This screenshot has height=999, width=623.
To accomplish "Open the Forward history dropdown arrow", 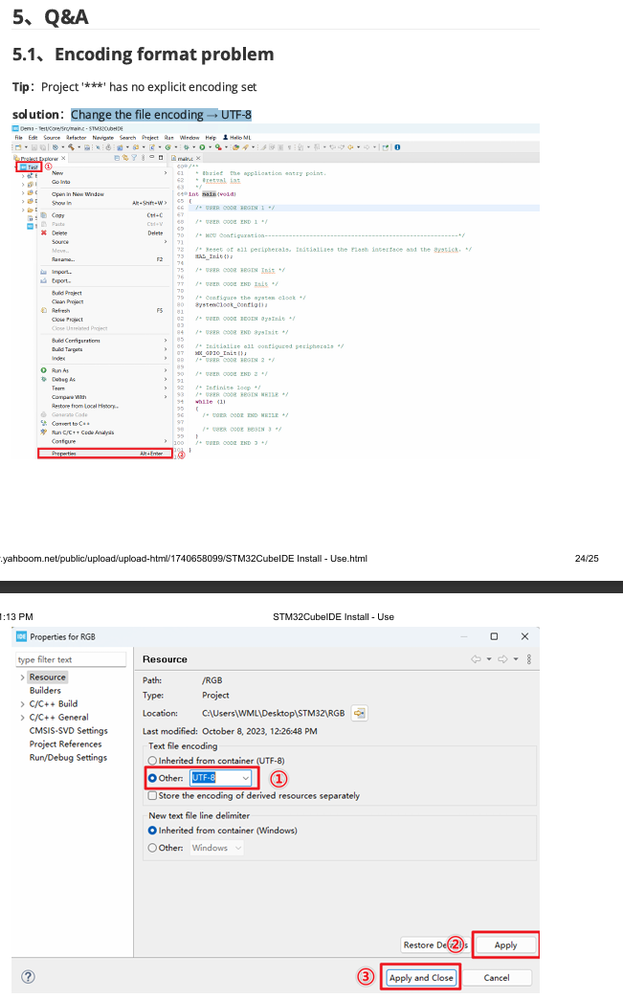I will coord(515,659).
